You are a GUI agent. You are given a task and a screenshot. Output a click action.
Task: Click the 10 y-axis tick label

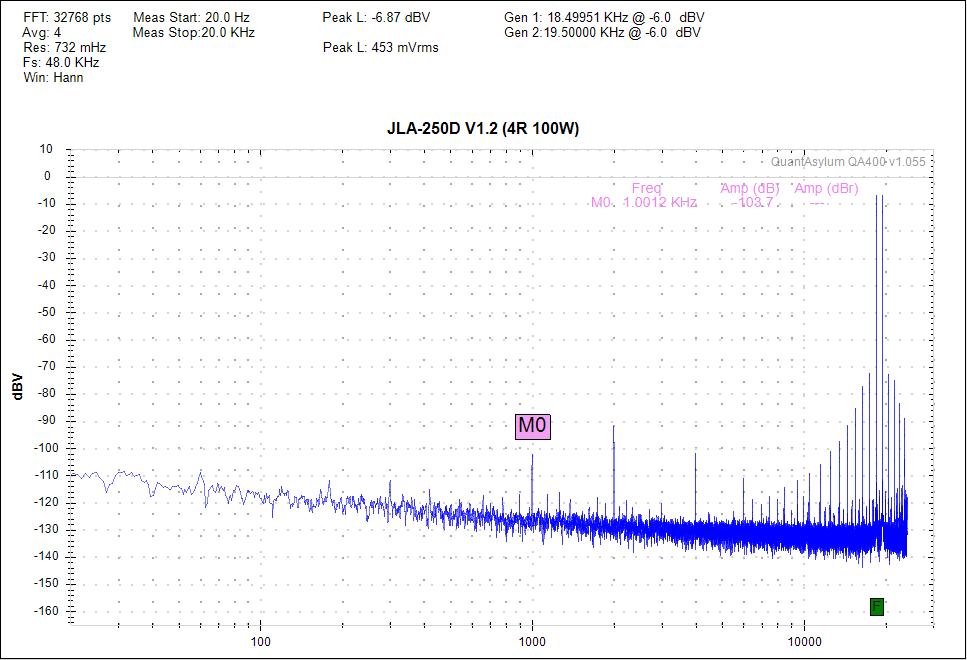46,149
